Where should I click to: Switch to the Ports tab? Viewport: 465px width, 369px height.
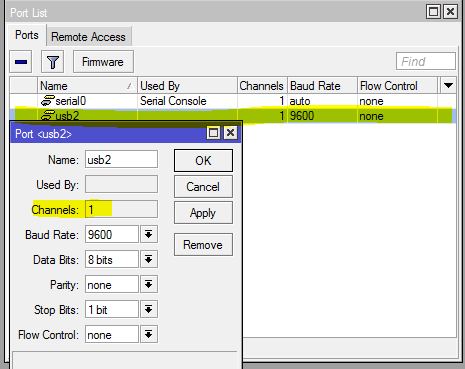click(x=27, y=35)
